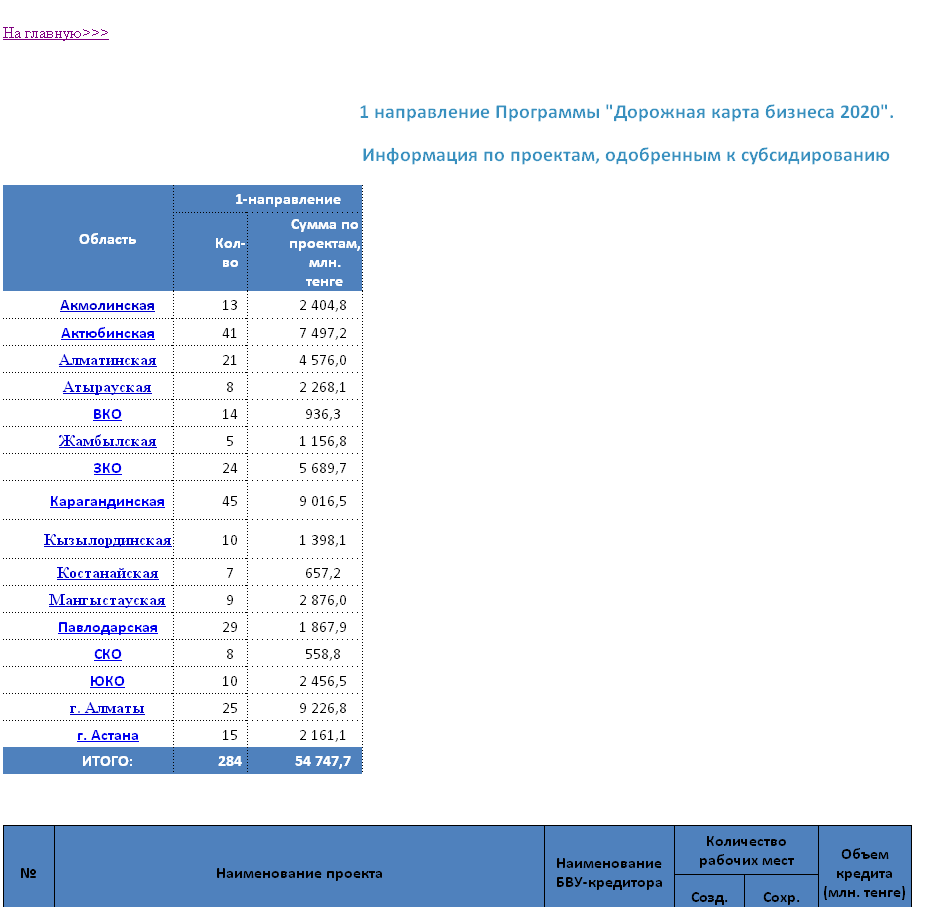Select the sum value 7 497,2

pos(323,333)
